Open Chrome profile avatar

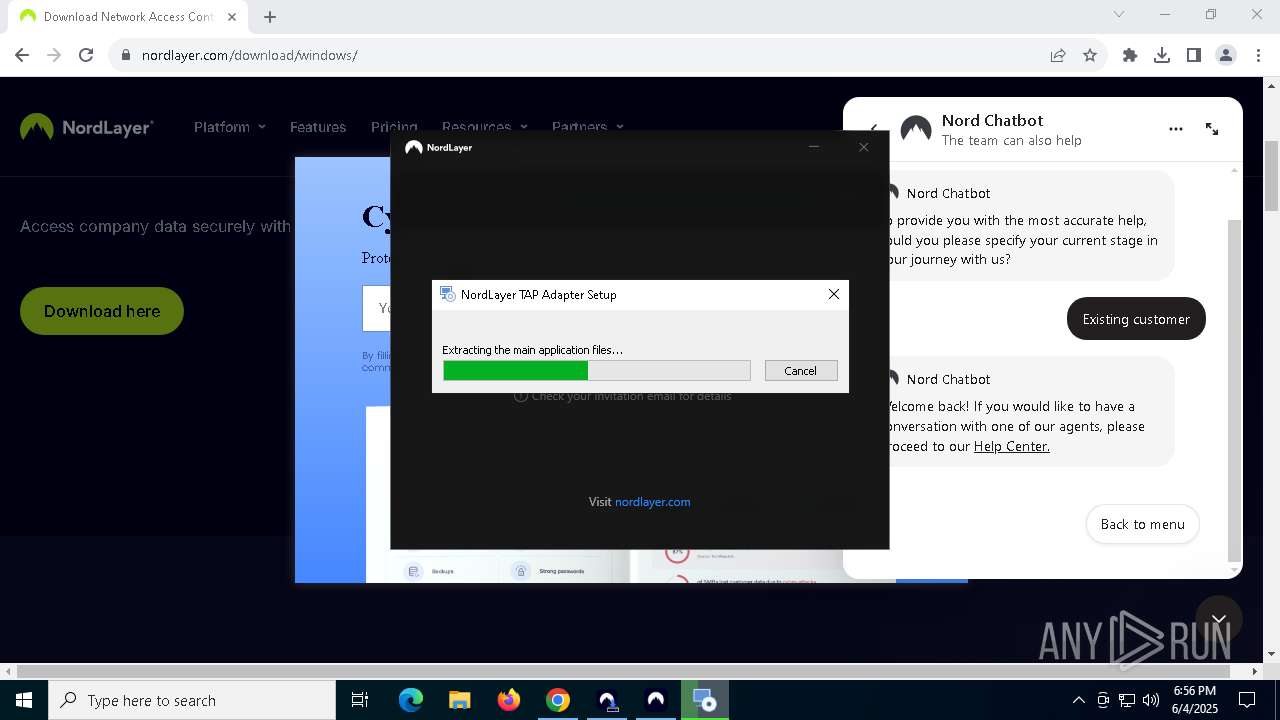pos(1226,55)
